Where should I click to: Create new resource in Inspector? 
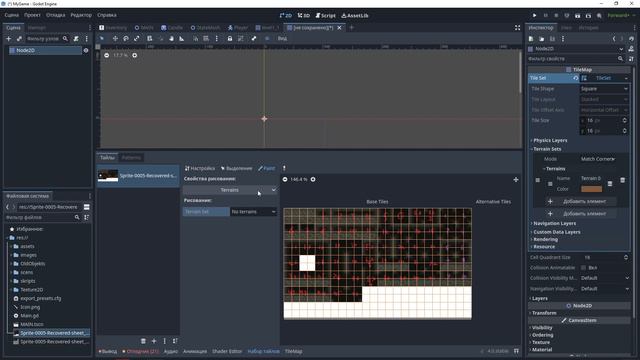click(x=531, y=39)
